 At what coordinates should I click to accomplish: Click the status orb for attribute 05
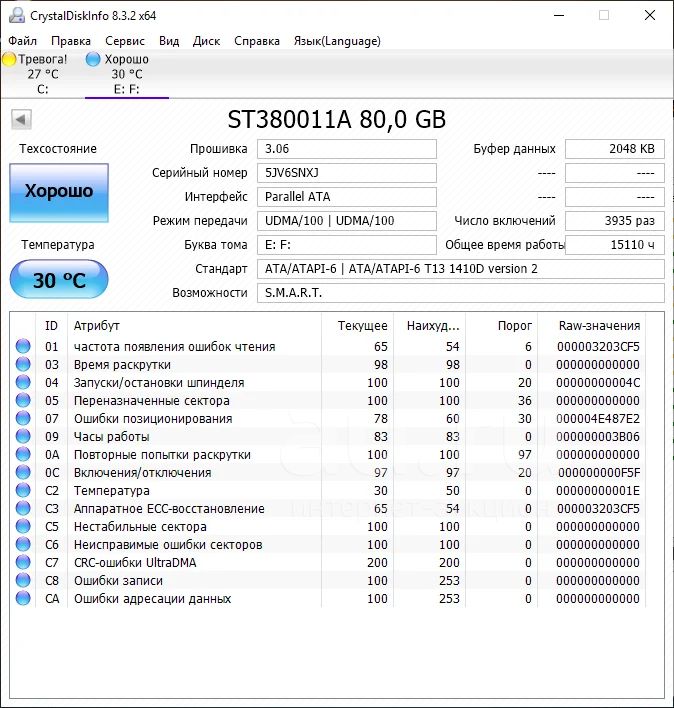coord(23,401)
